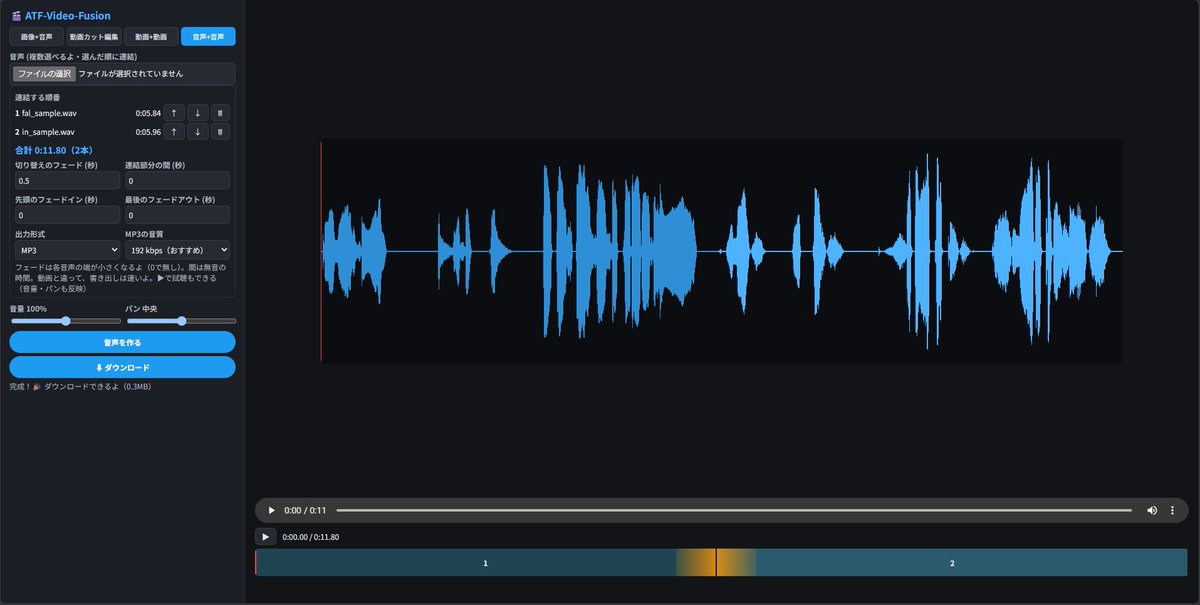1200x605 pixels.
Task: Move fal_sample.wav down in the order
Action: point(198,113)
